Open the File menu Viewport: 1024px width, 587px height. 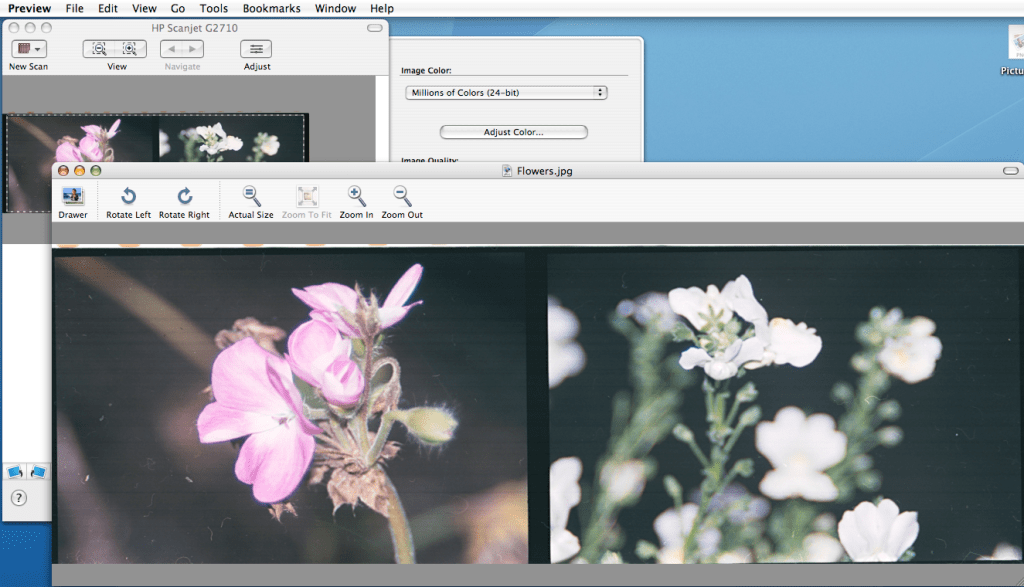[75, 8]
